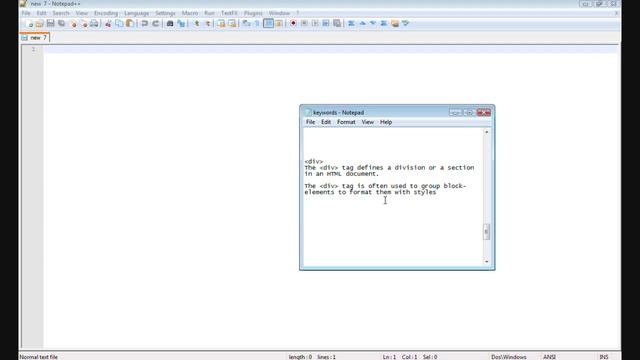Screen dimensions: 640x360
Task: Open the Edit menu in Notepad++
Action: (x=41, y=13)
